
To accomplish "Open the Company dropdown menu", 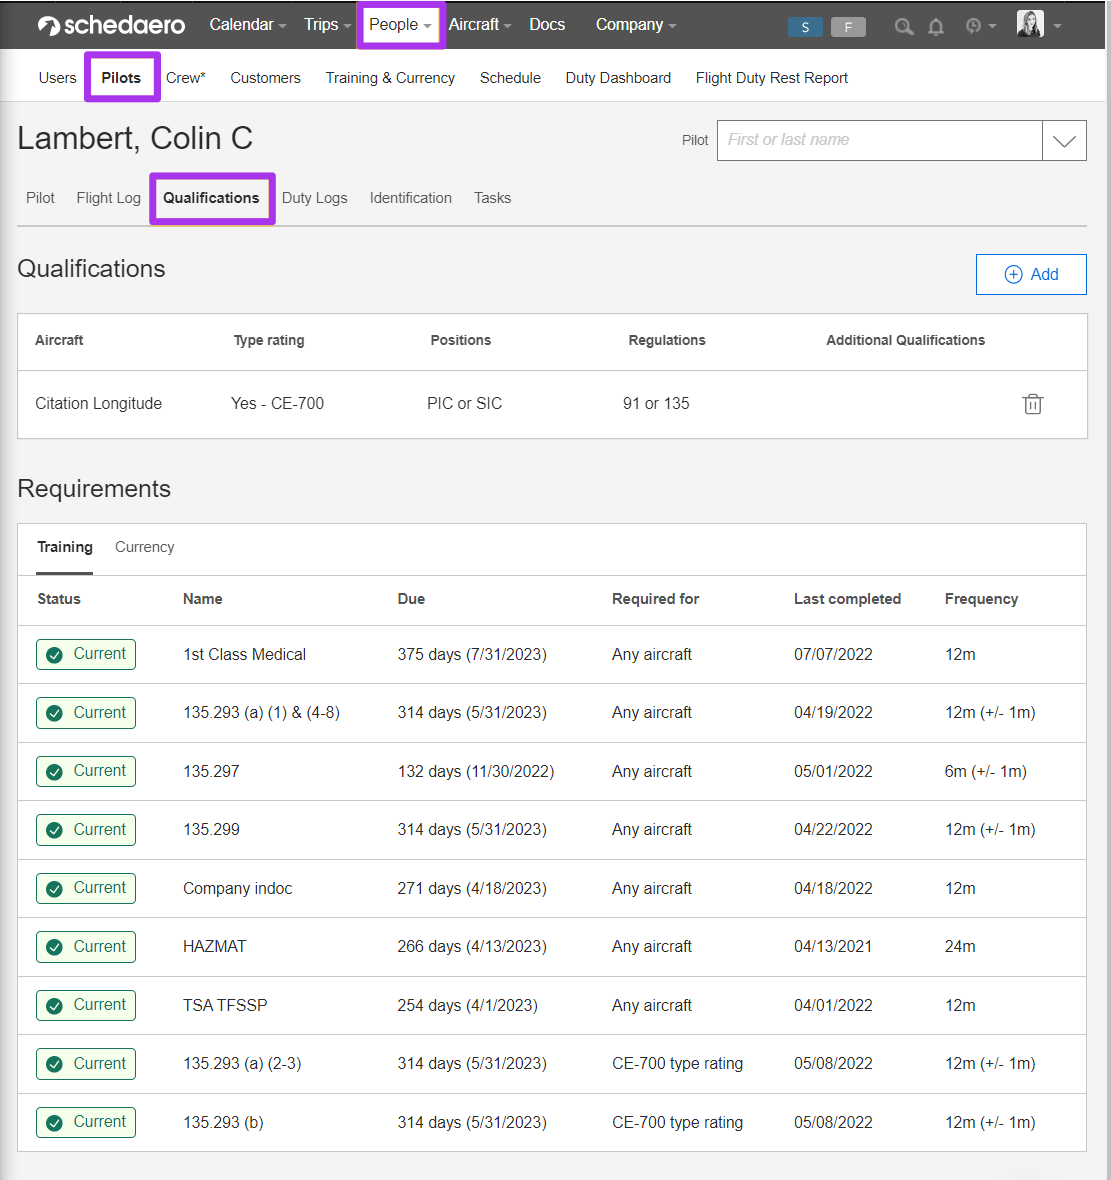I will (636, 25).
